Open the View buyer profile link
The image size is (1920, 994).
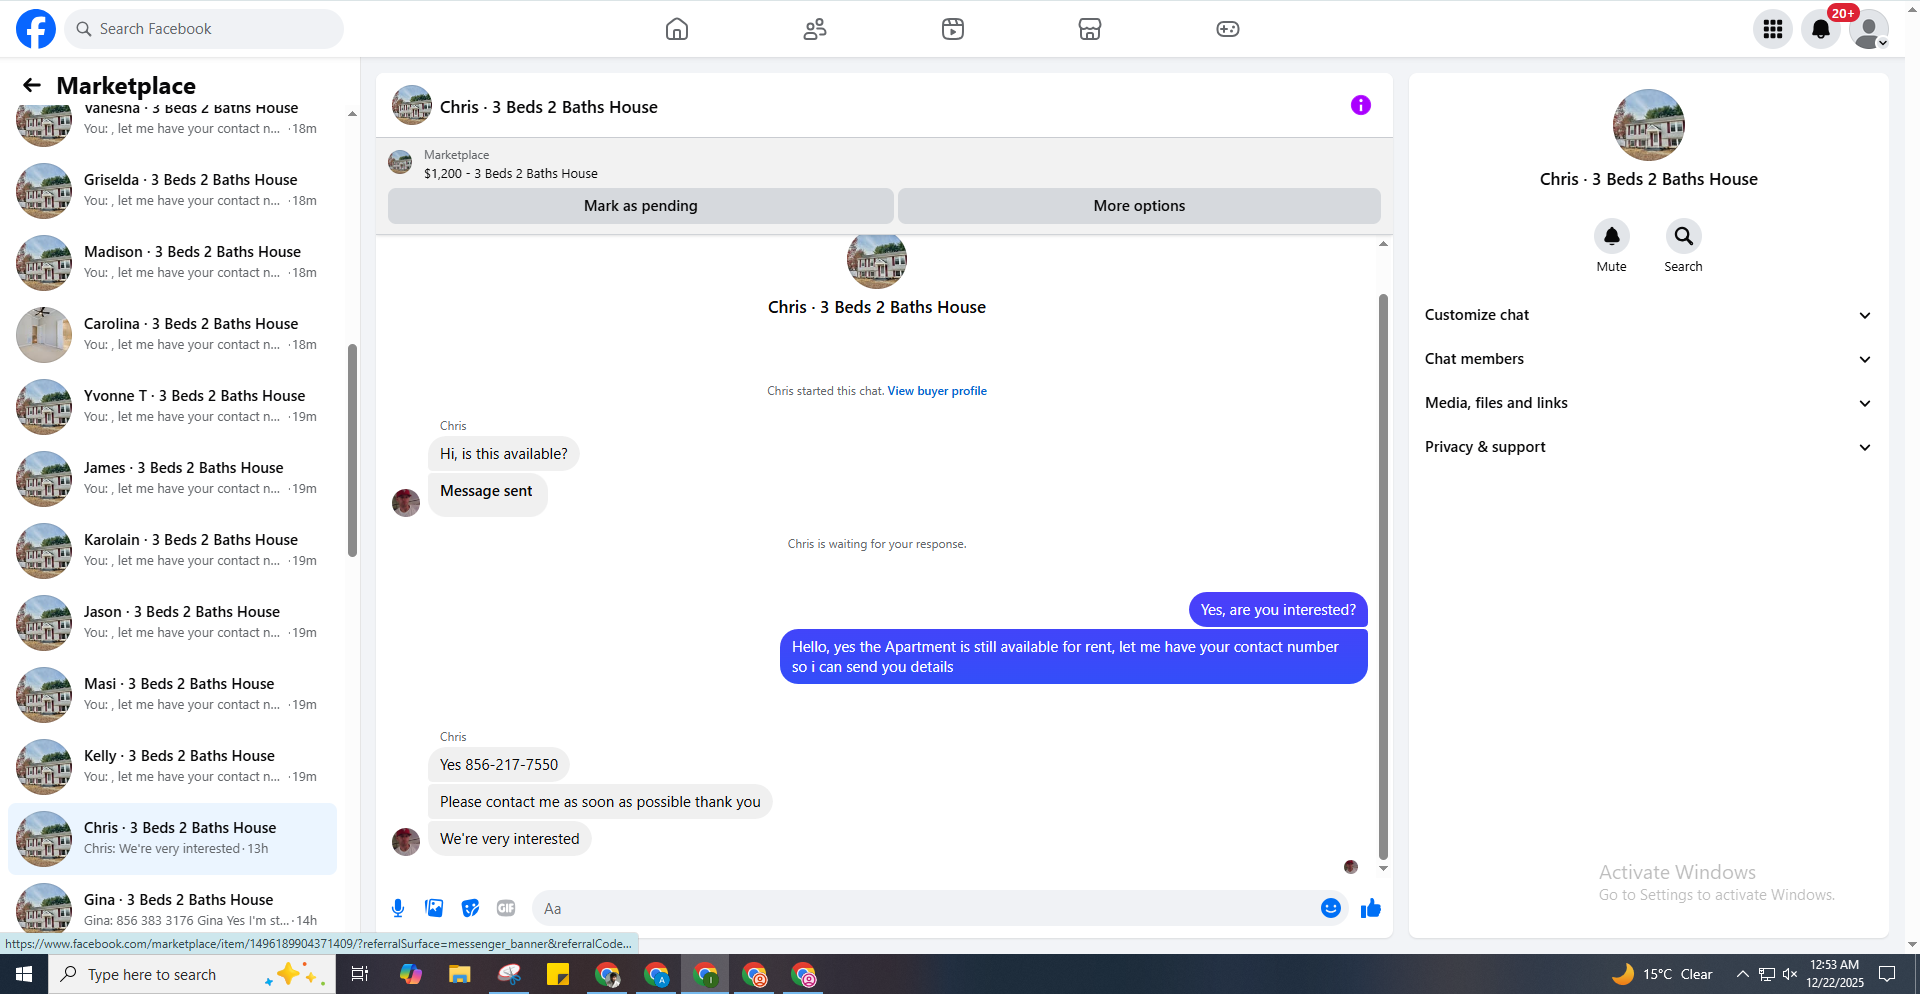pyautogui.click(x=937, y=391)
